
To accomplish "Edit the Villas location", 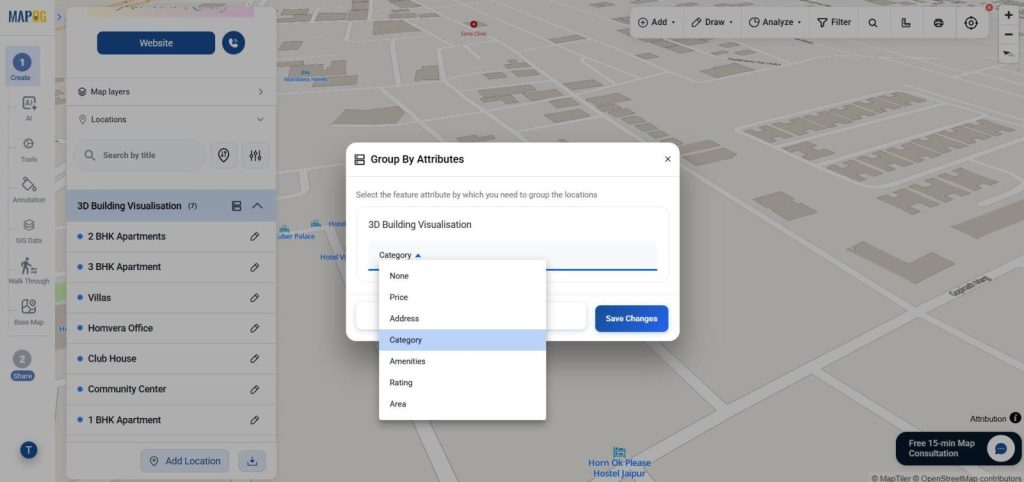I will (x=255, y=298).
